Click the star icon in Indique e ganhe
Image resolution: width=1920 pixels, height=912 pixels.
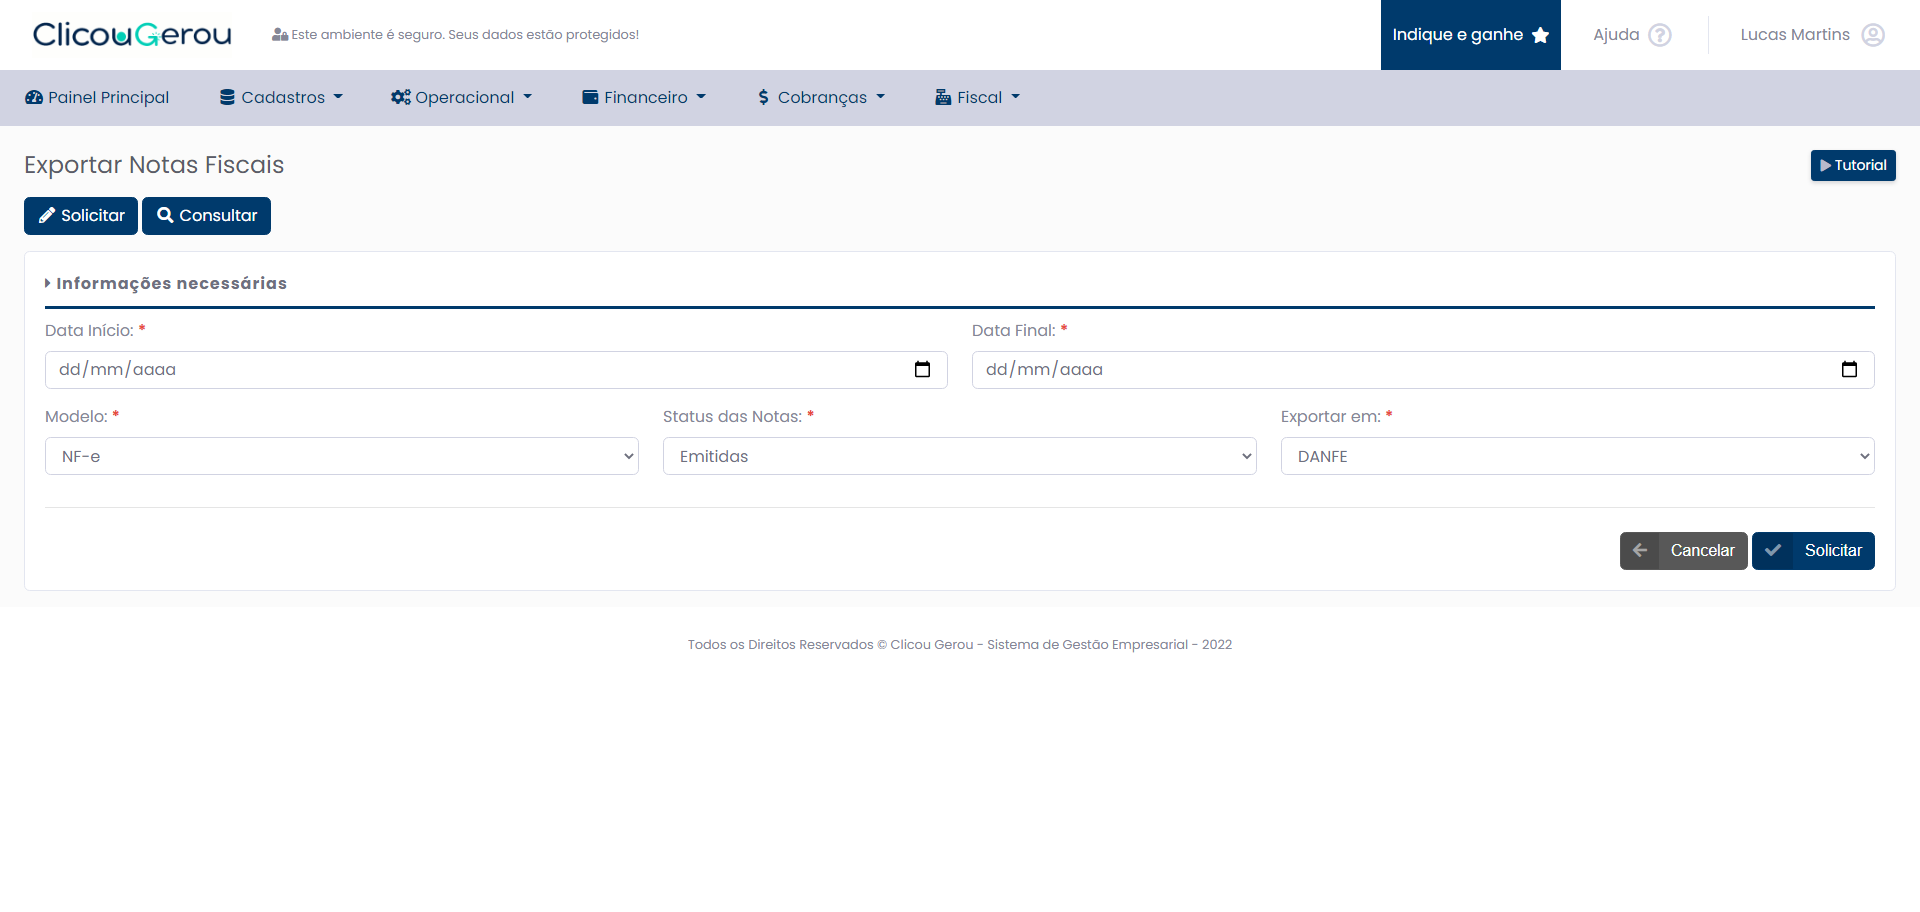tap(1540, 35)
